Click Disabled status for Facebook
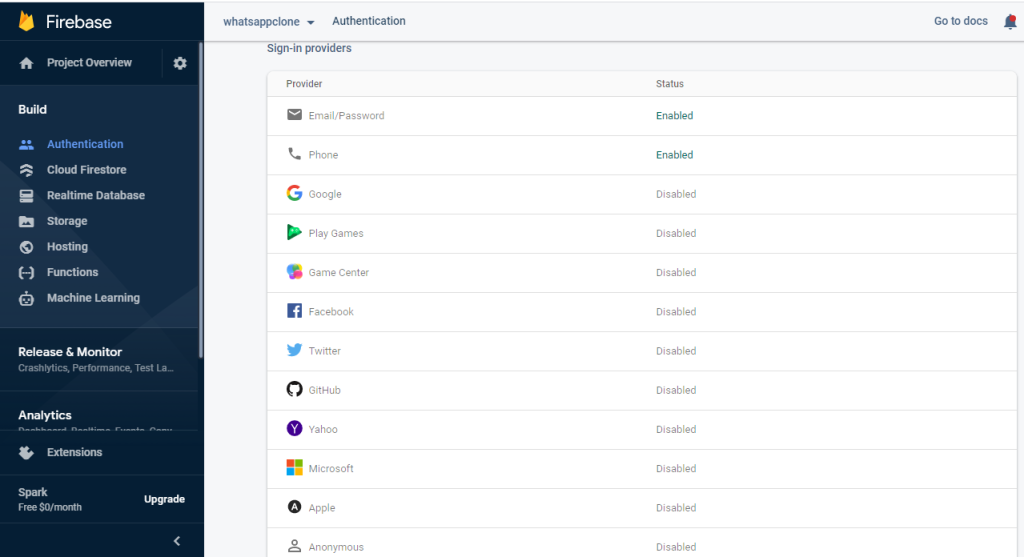 click(x=676, y=311)
